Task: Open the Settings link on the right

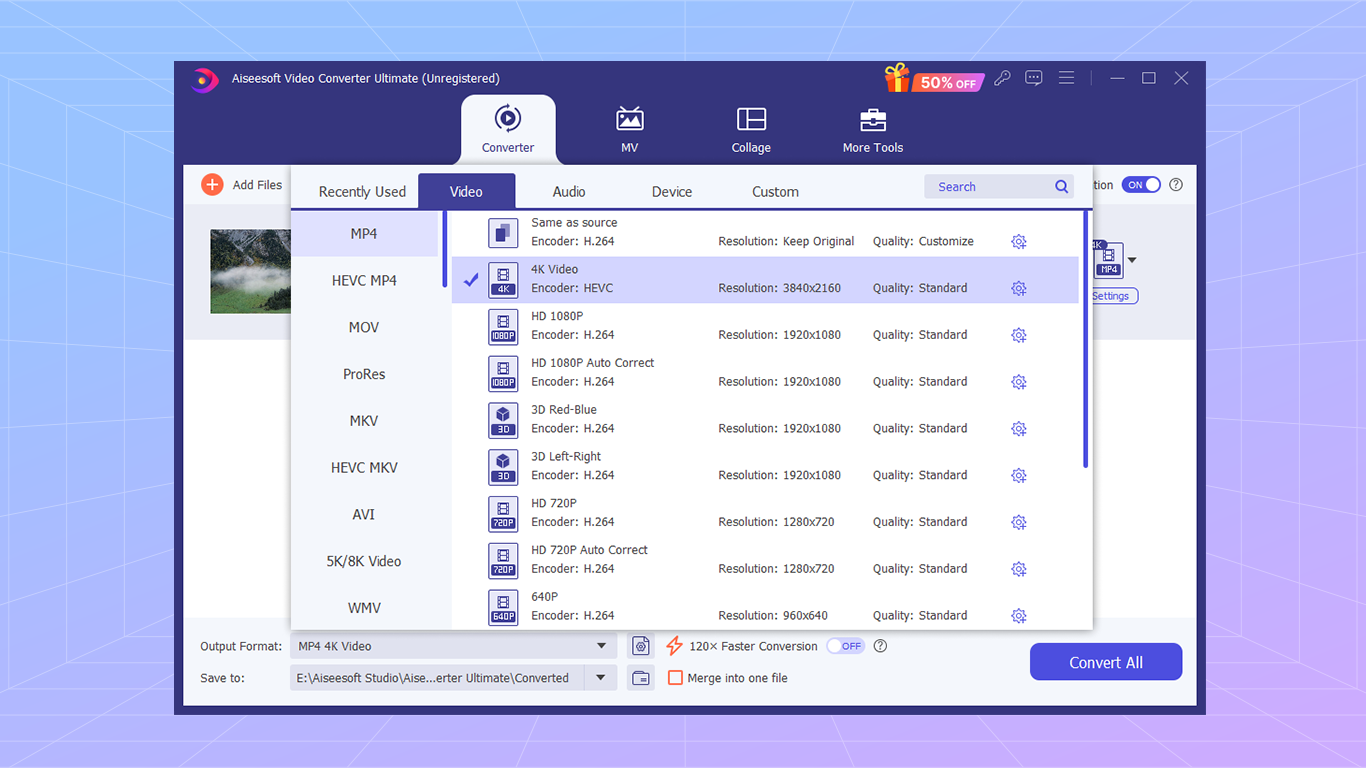Action: pos(1113,295)
